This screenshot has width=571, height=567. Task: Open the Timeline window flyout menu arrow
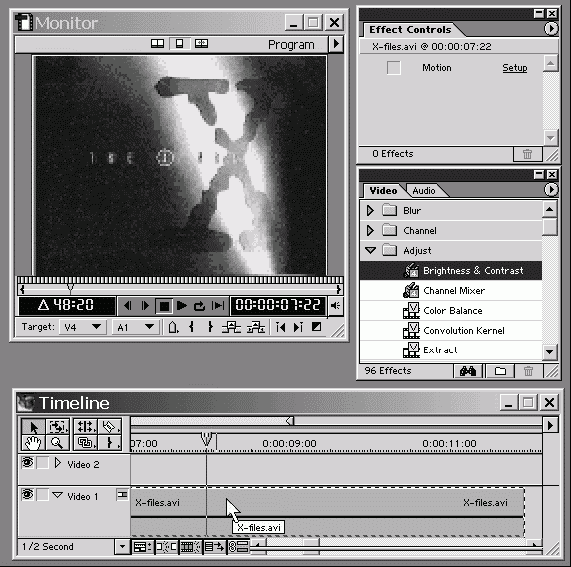click(x=551, y=425)
